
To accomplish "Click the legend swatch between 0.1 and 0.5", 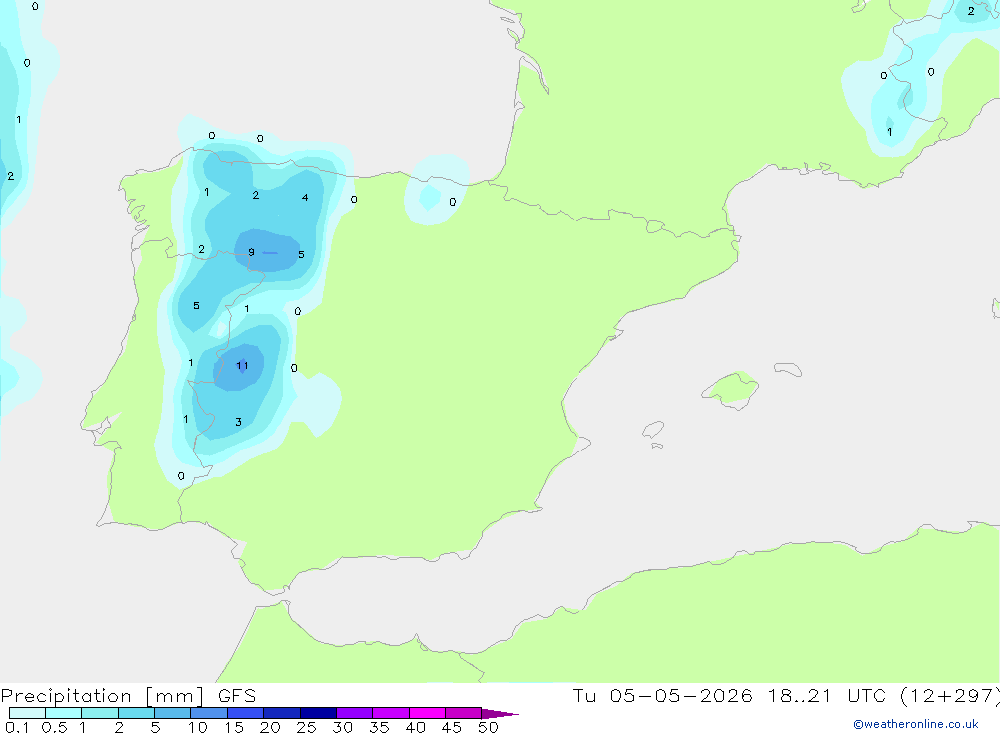I will click(x=27, y=713).
